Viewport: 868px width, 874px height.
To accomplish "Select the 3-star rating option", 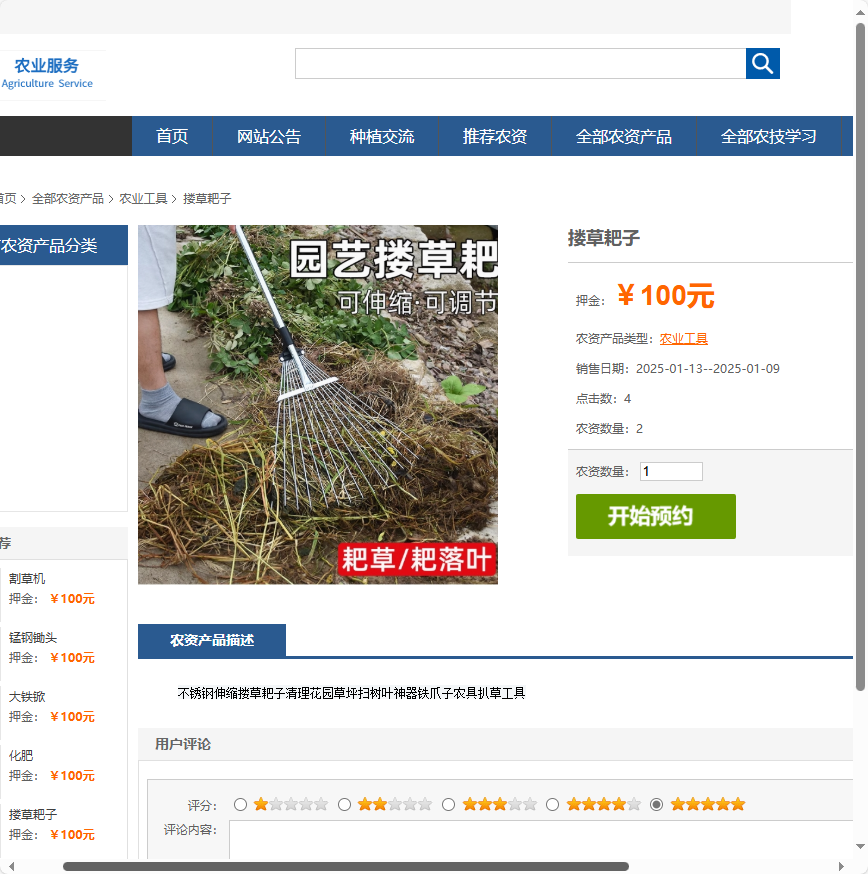I will pos(448,803).
